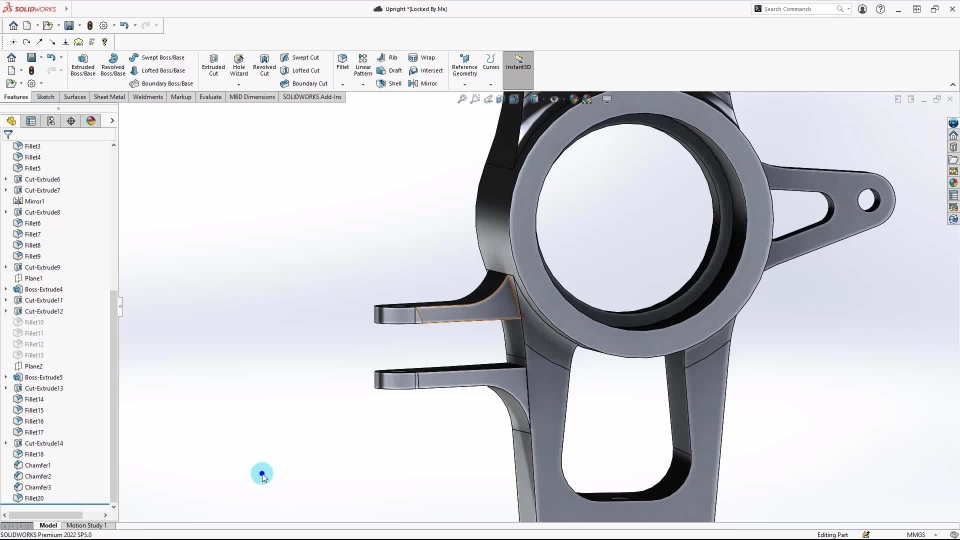Select the Fillet tool
960x540 pixels.
pyautogui.click(x=343, y=62)
